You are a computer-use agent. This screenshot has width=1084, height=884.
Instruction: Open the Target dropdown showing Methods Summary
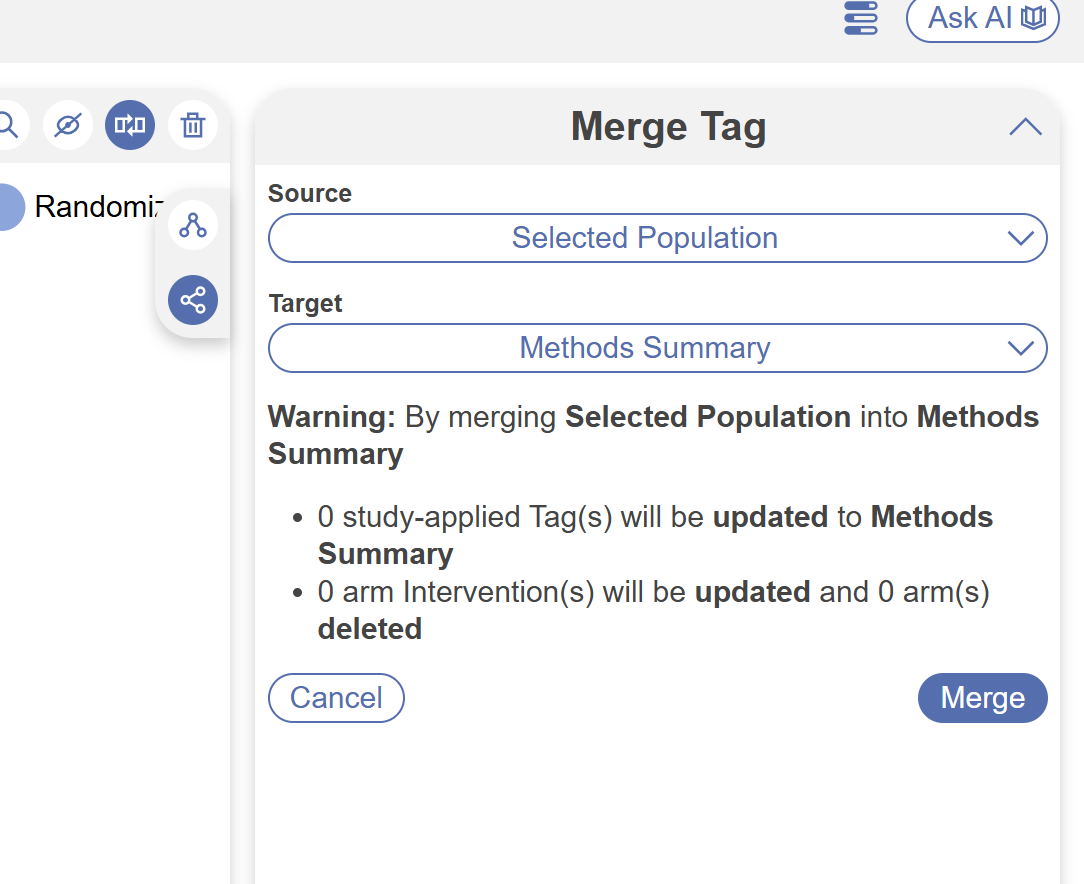[x=645, y=348]
